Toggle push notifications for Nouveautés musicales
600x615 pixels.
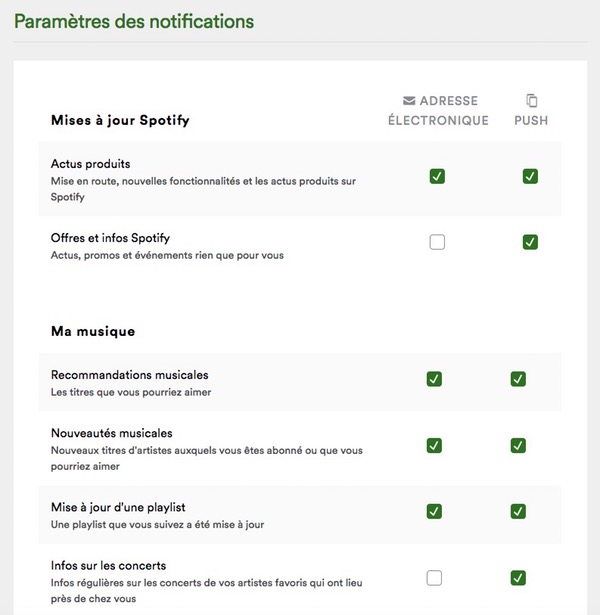coord(518,445)
